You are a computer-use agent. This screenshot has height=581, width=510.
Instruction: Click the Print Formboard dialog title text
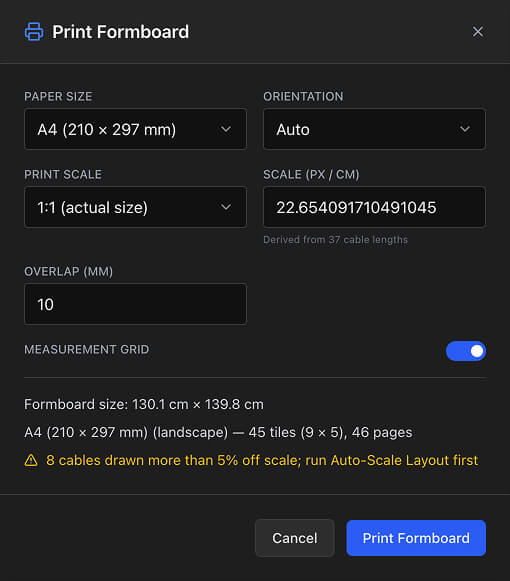(120, 32)
